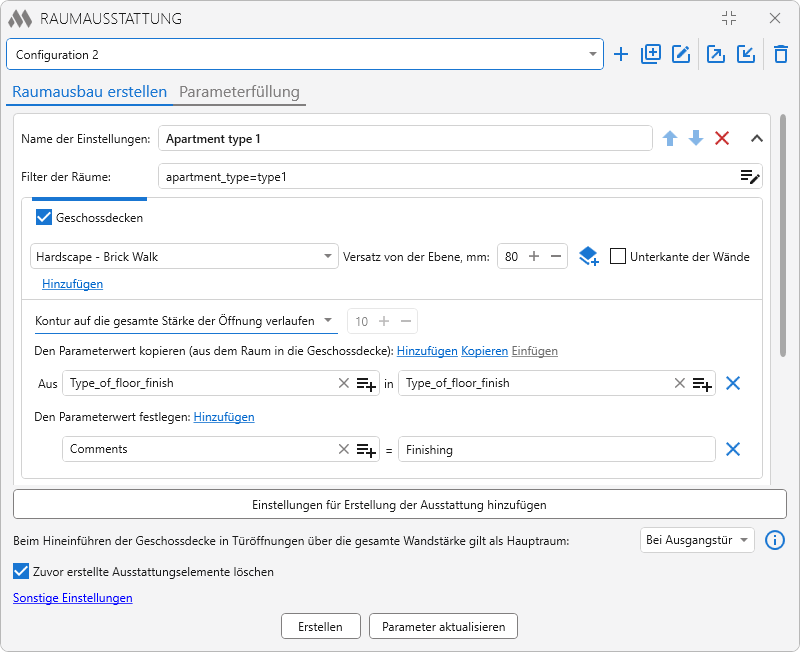Delete configuration with the trash icon

coord(781,54)
